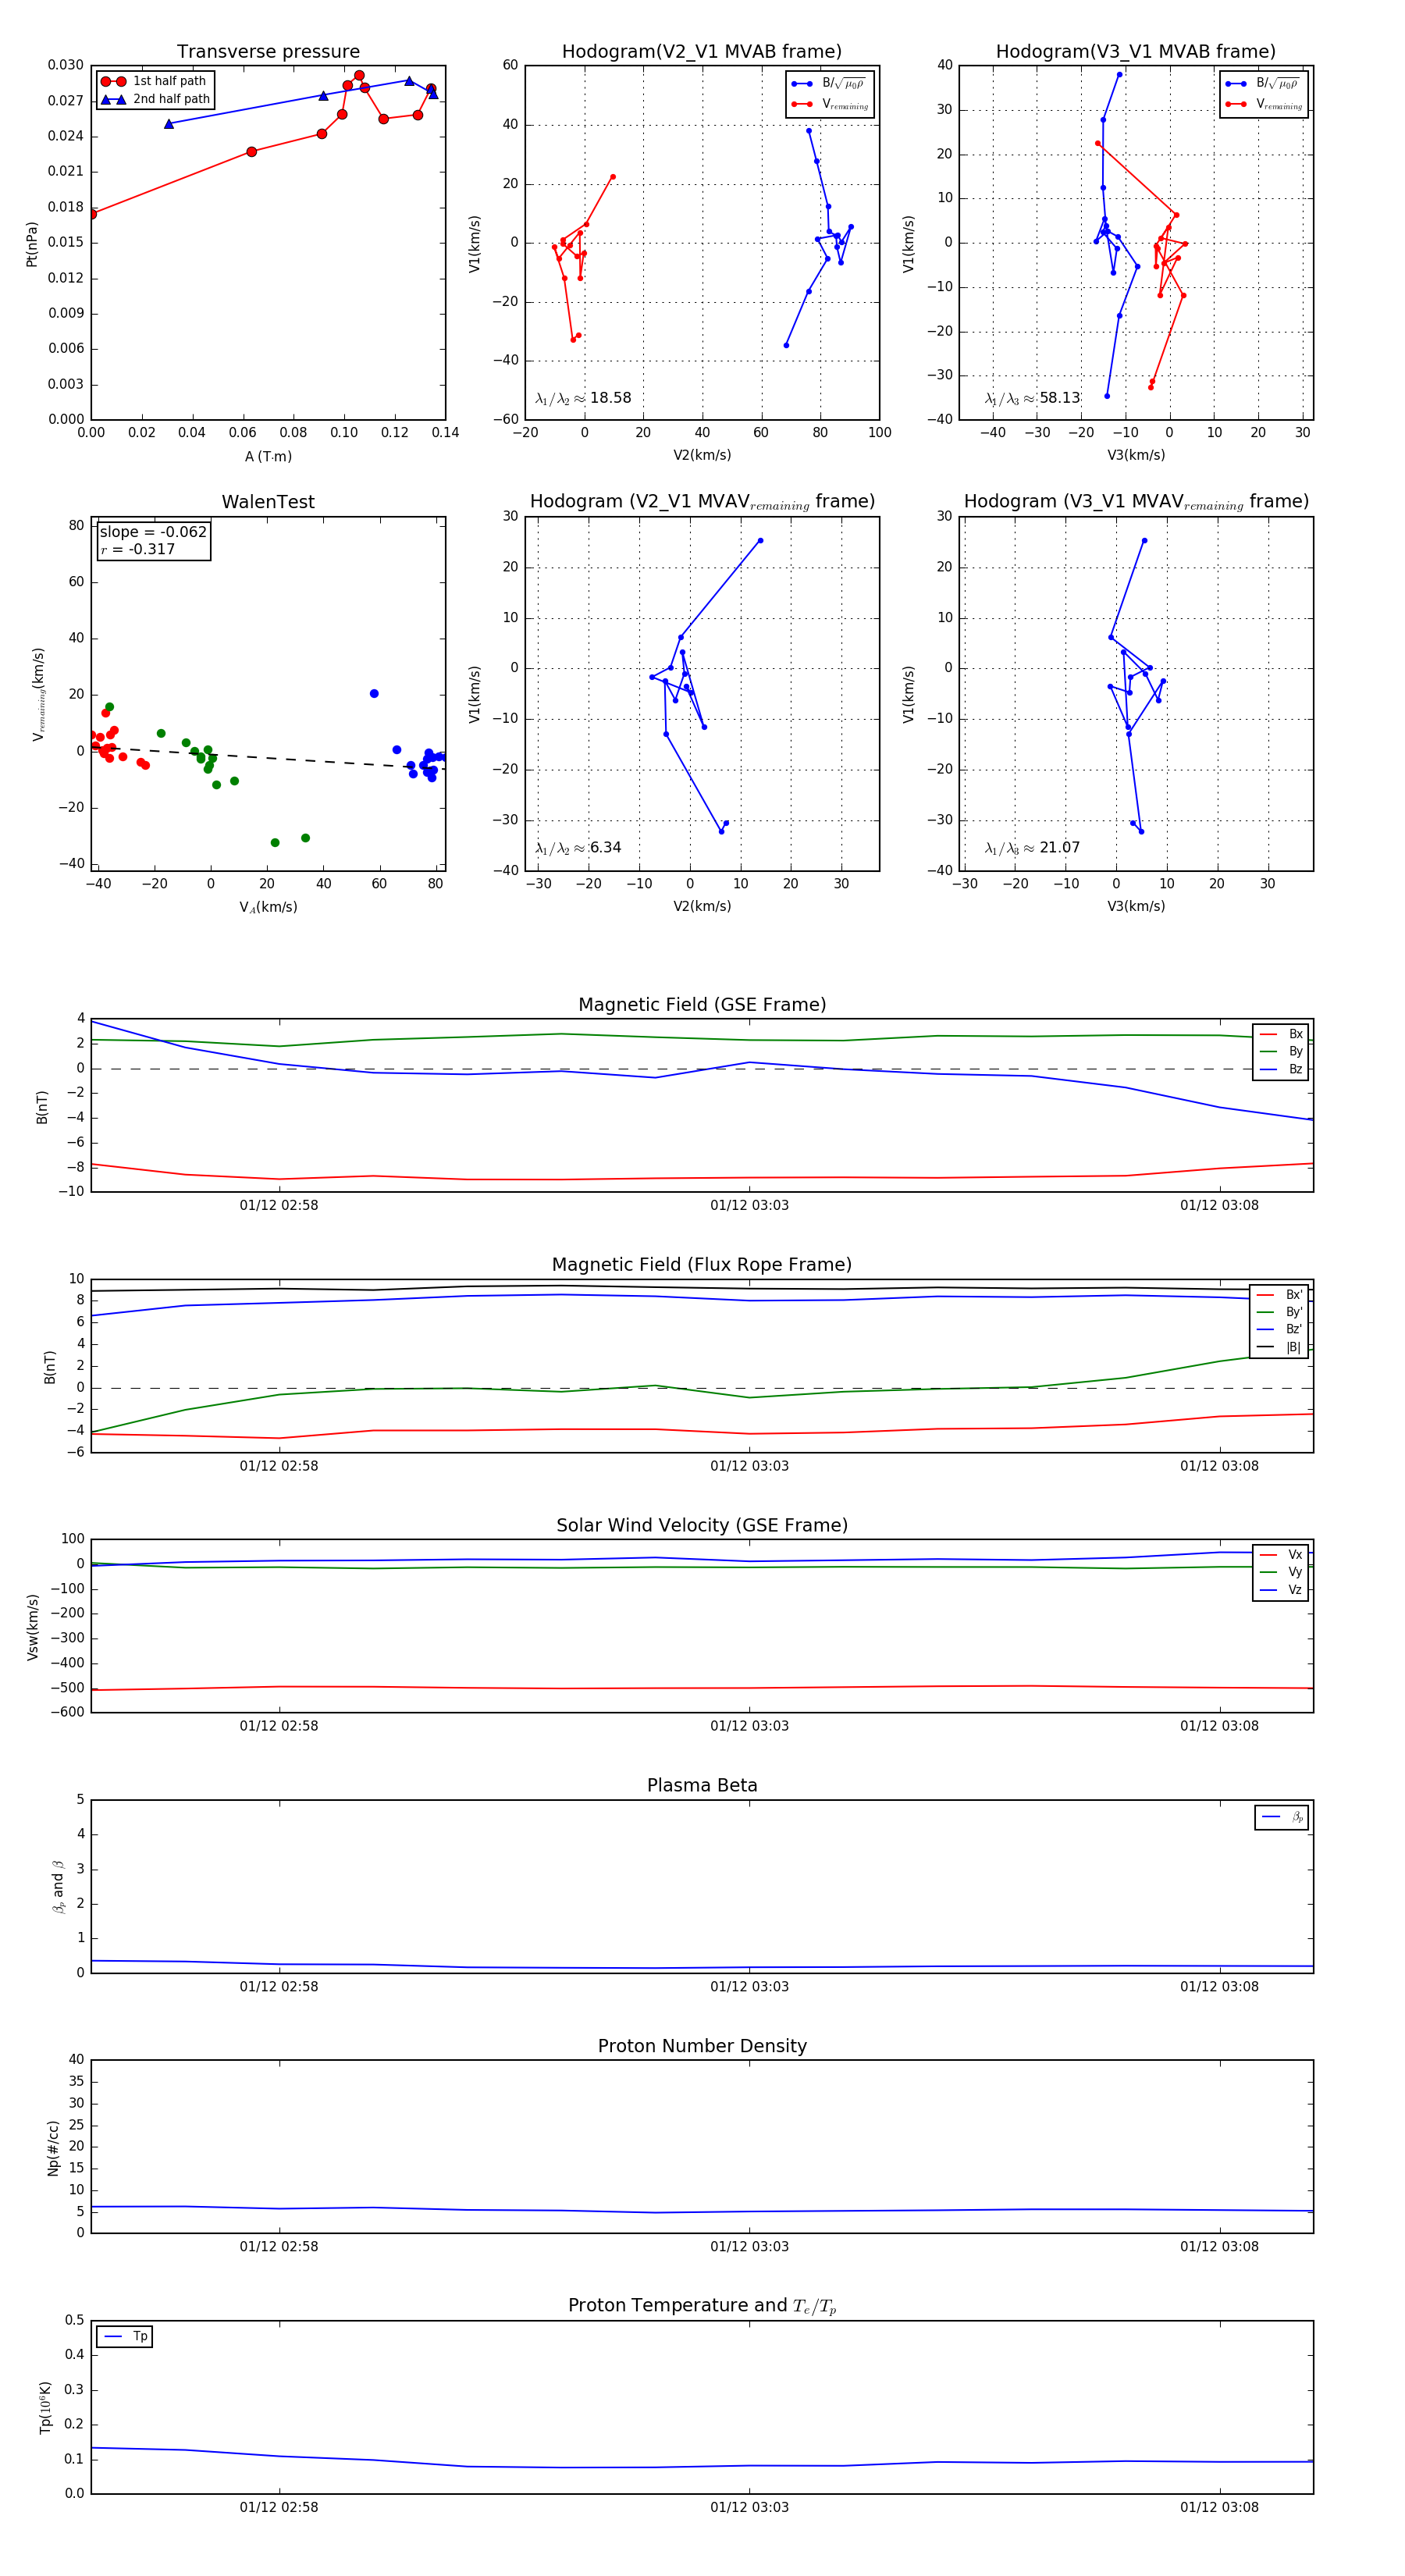The height and width of the screenshot is (2576, 1405).
Task: Click the eigenvalue ratio value 58.13
Action: point(1059,398)
